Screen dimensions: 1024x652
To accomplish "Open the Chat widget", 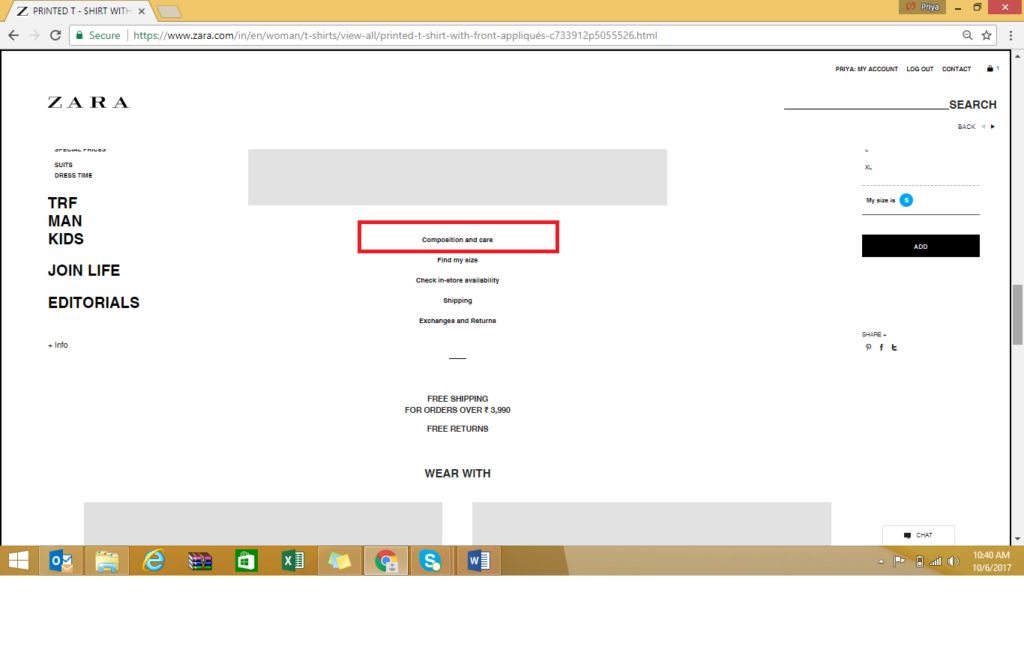I will [918, 535].
